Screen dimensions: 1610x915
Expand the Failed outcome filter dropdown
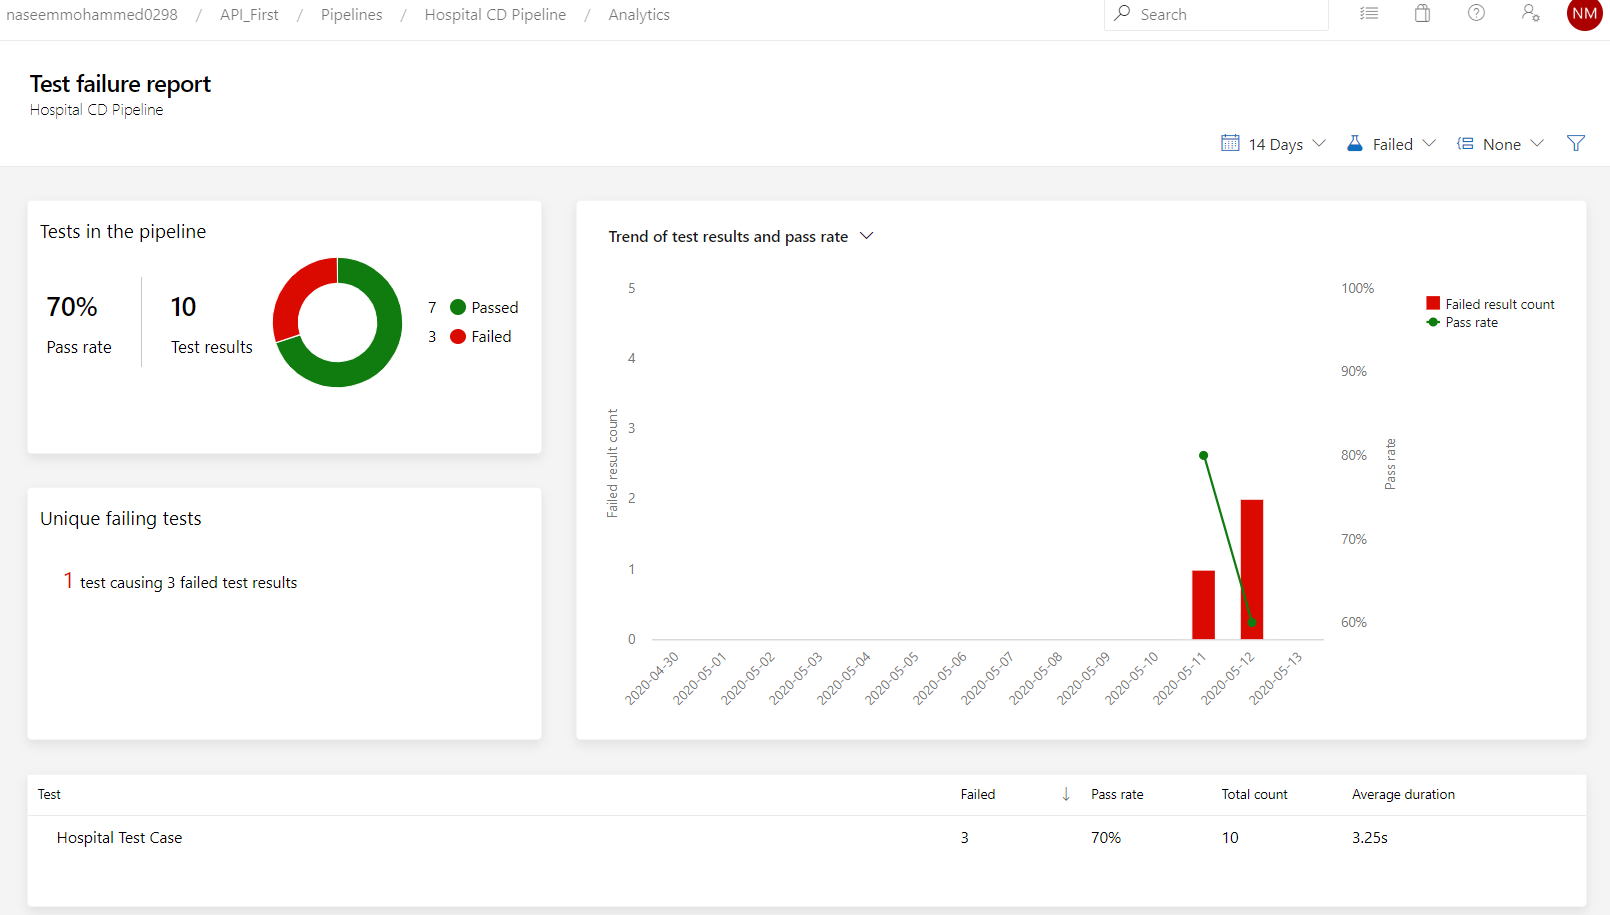coord(1392,144)
